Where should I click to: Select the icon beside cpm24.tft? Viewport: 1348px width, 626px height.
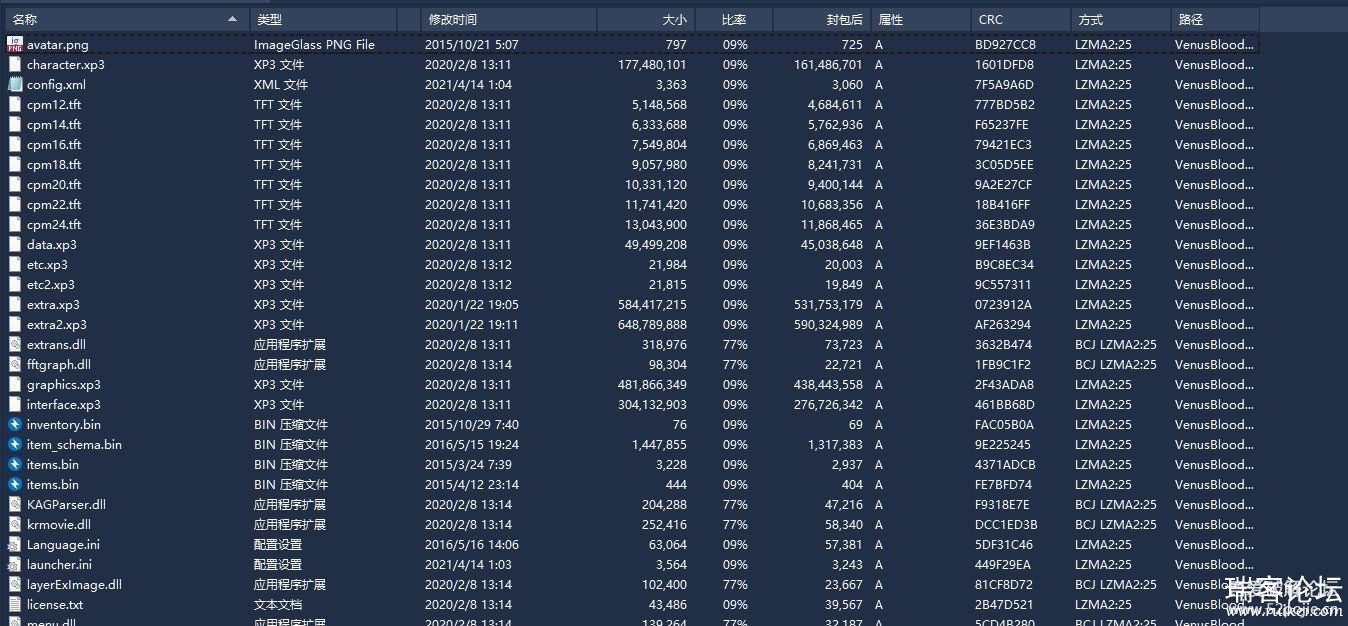tap(15, 224)
